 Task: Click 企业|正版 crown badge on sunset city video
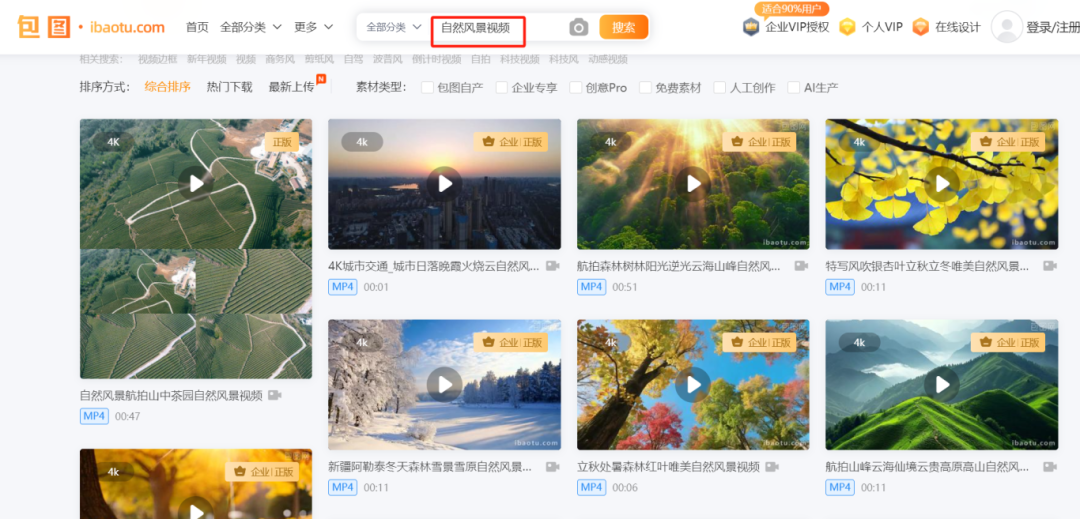coord(511,142)
